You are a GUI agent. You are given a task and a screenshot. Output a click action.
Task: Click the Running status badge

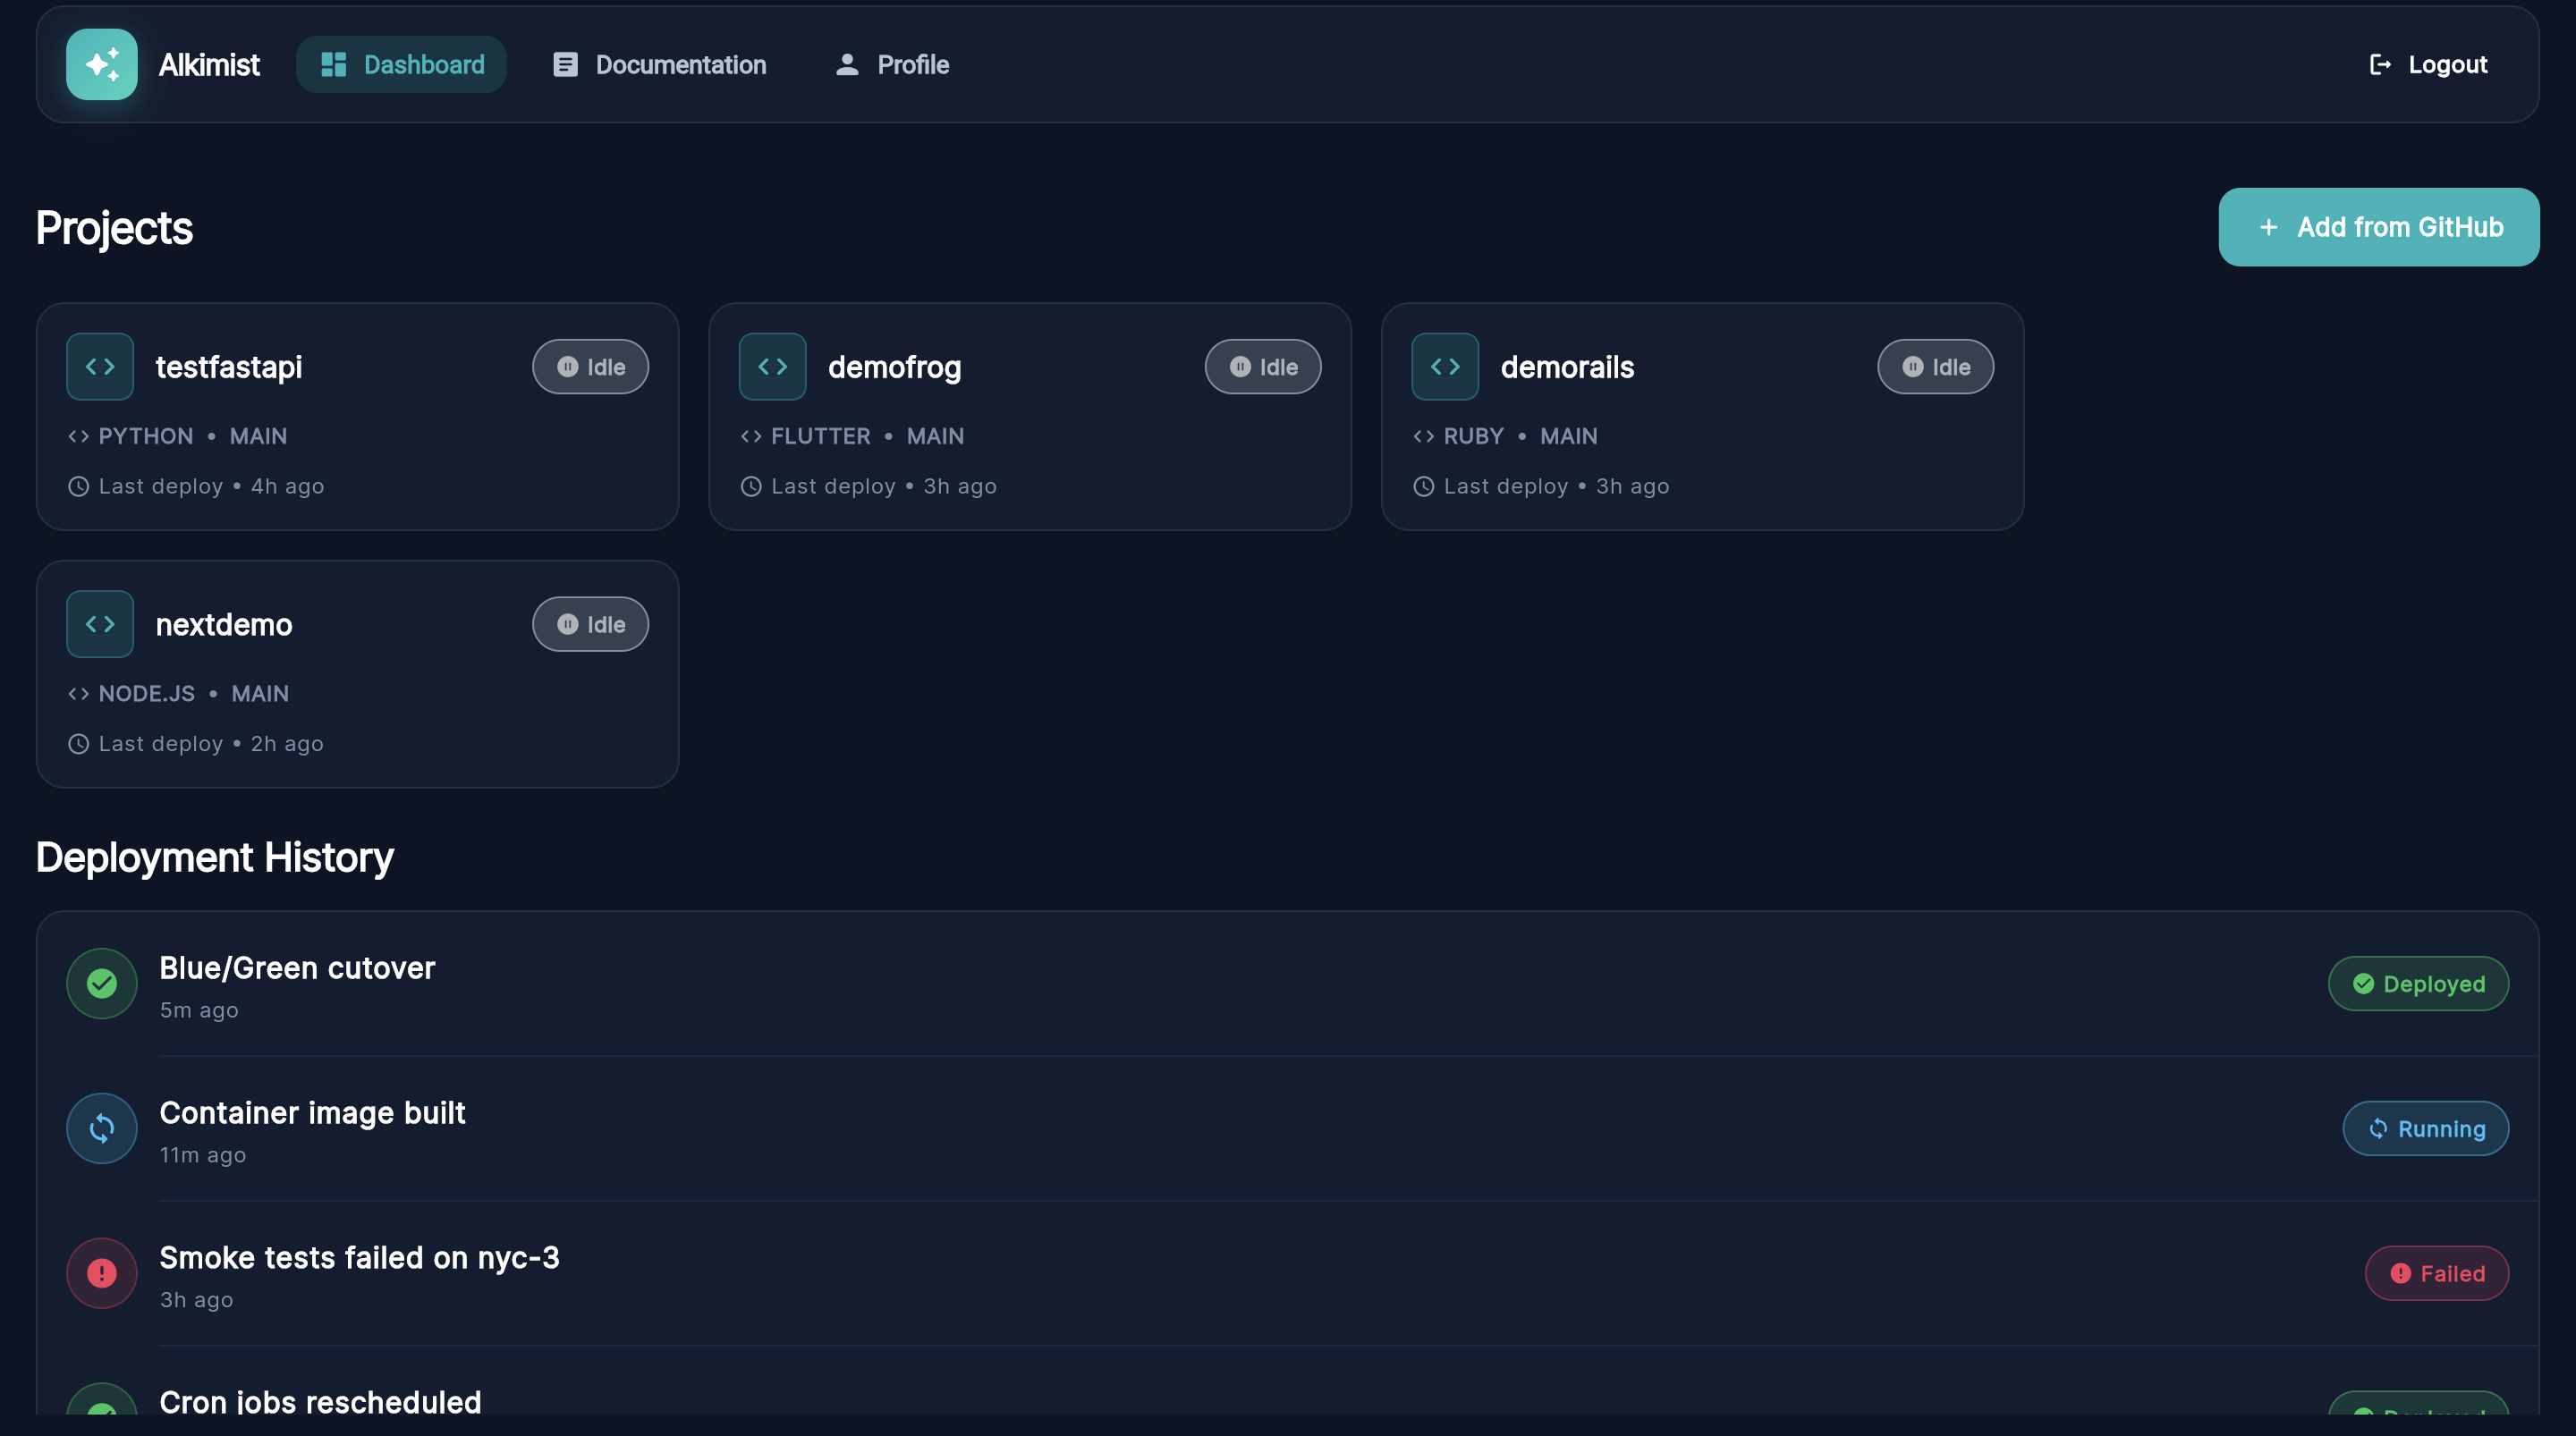pos(2425,1128)
